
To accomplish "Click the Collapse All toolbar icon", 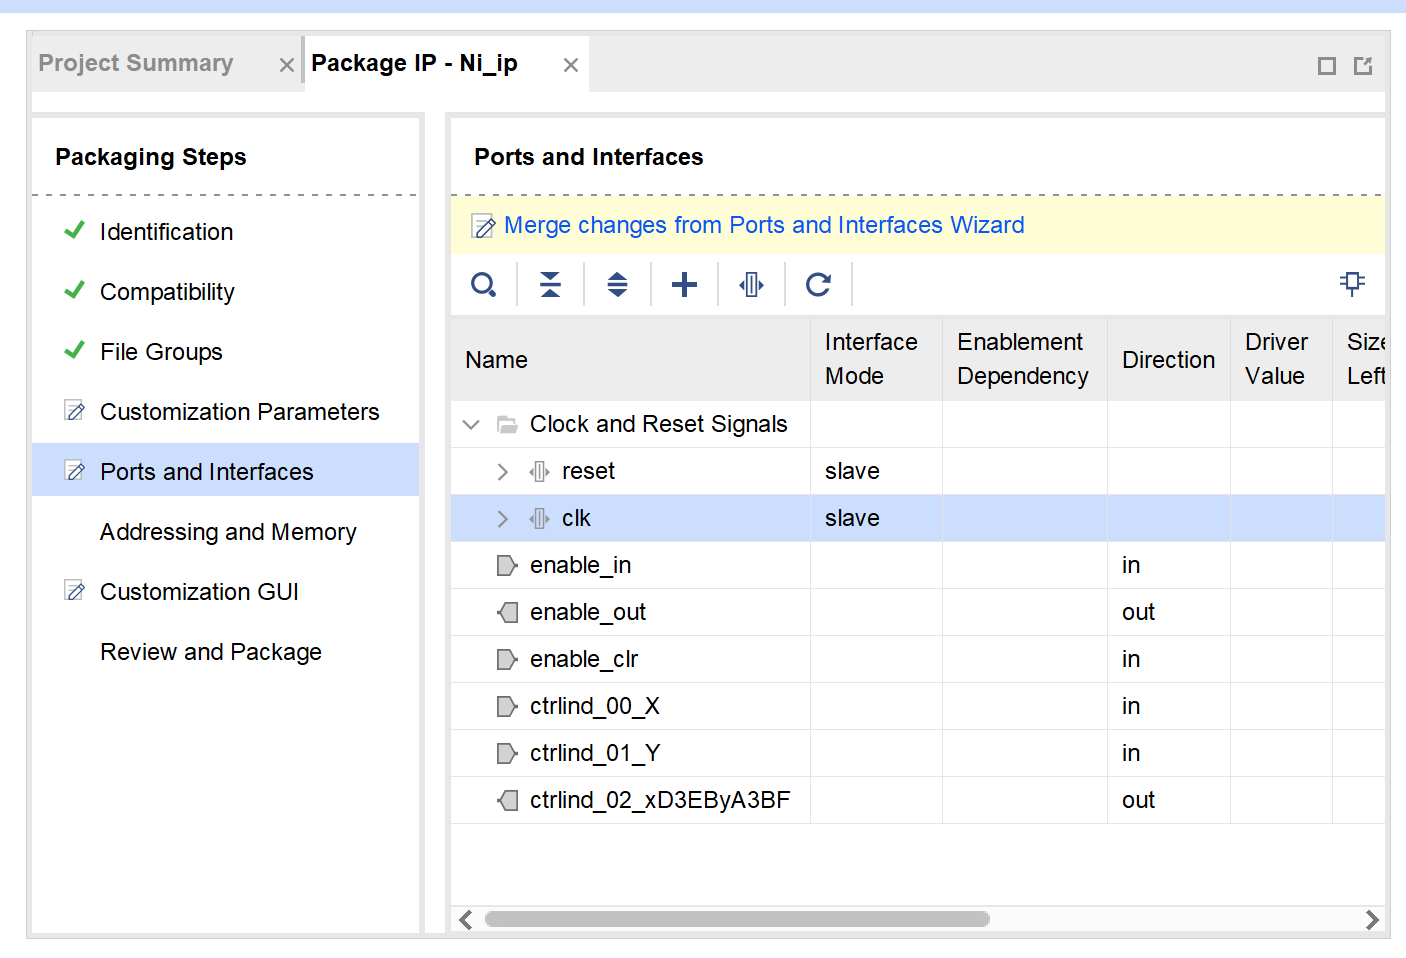I will 550,285.
